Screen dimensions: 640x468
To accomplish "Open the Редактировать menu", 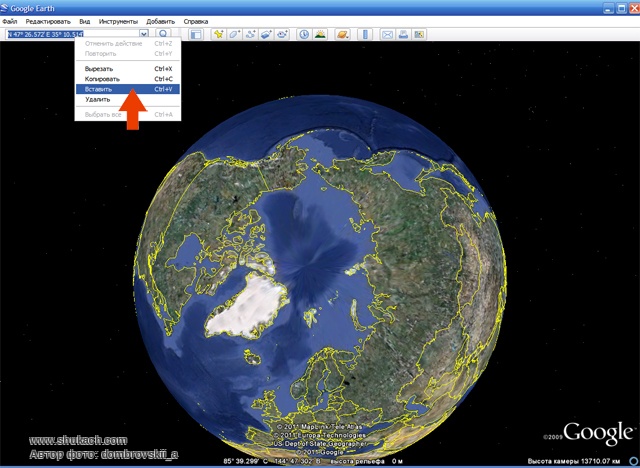I will (x=48, y=22).
